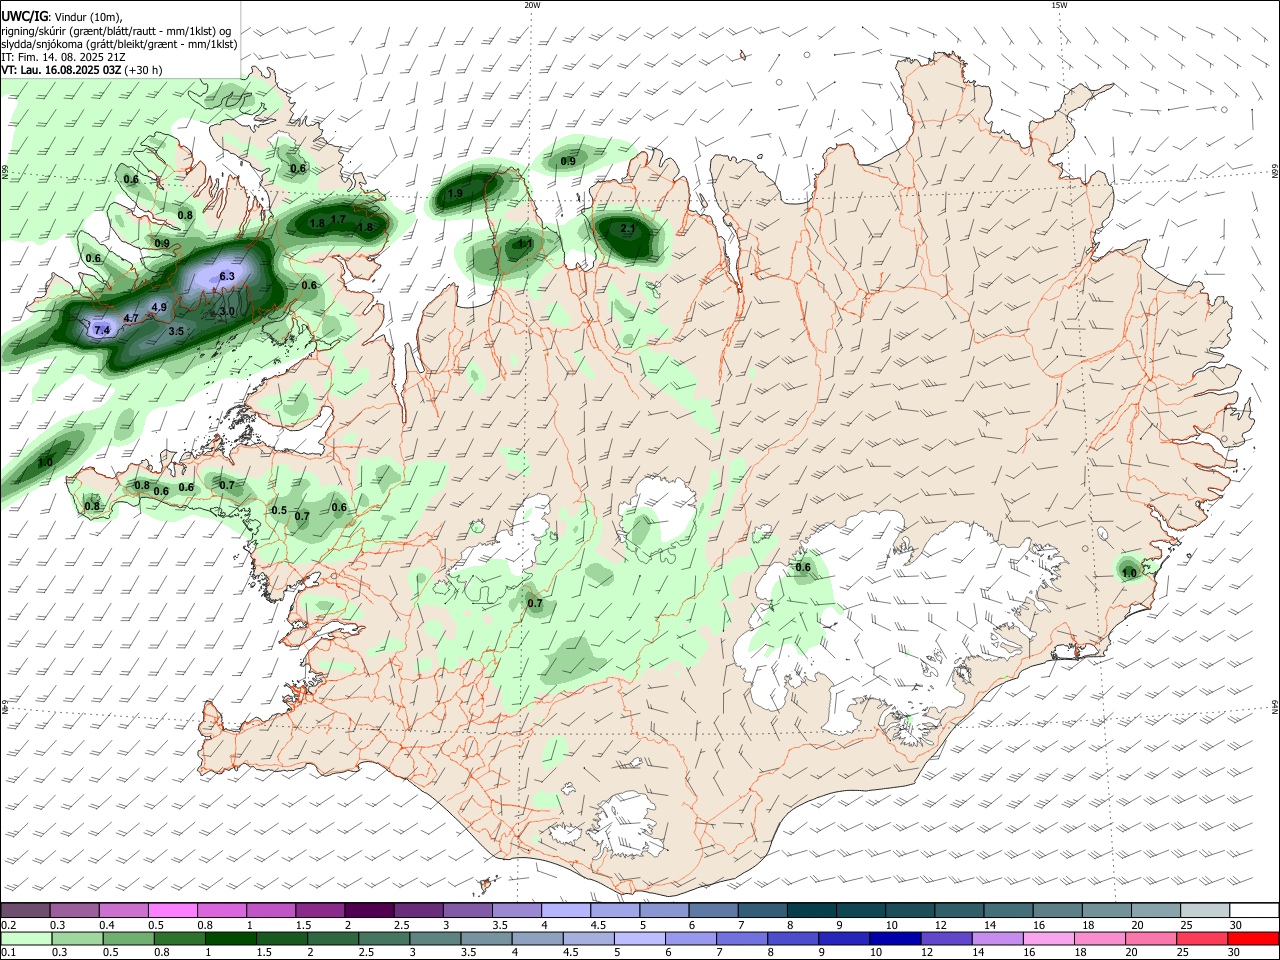Pick the pink 16–18 rain legend swatch
1280x960 pixels.
pyautogui.click(x=1047, y=938)
